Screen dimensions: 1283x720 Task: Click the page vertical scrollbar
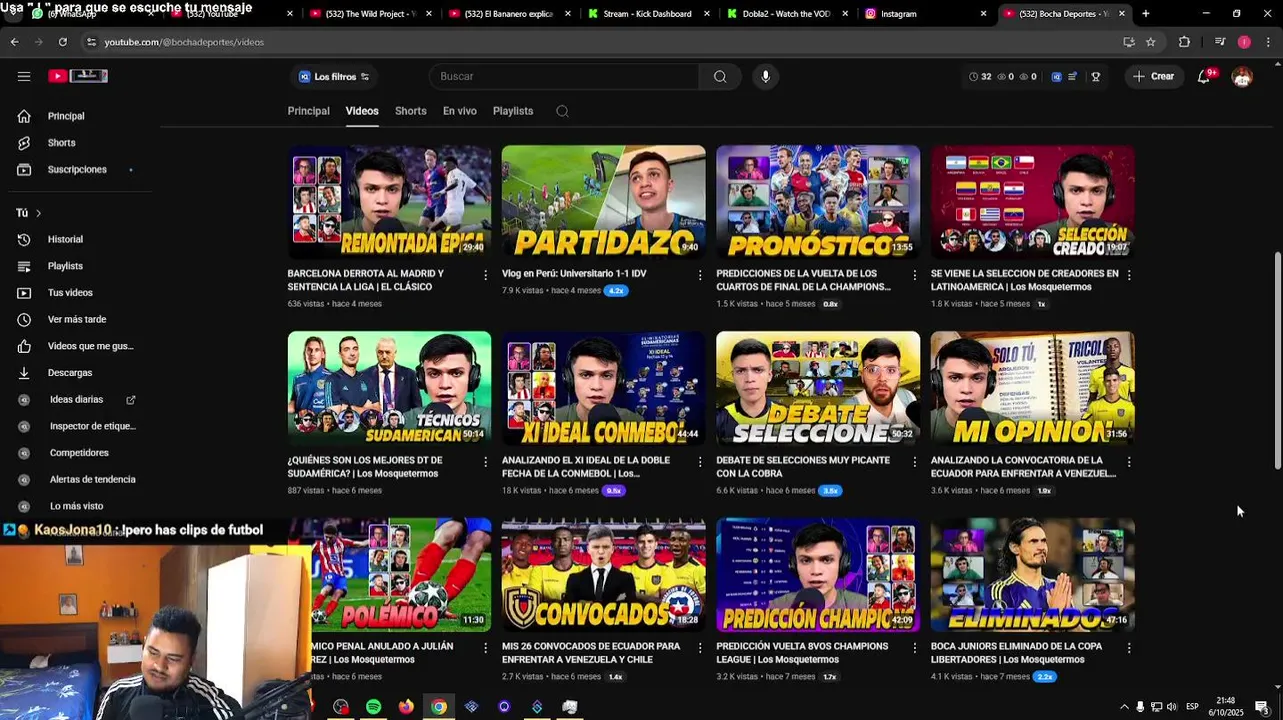pos(1278,360)
